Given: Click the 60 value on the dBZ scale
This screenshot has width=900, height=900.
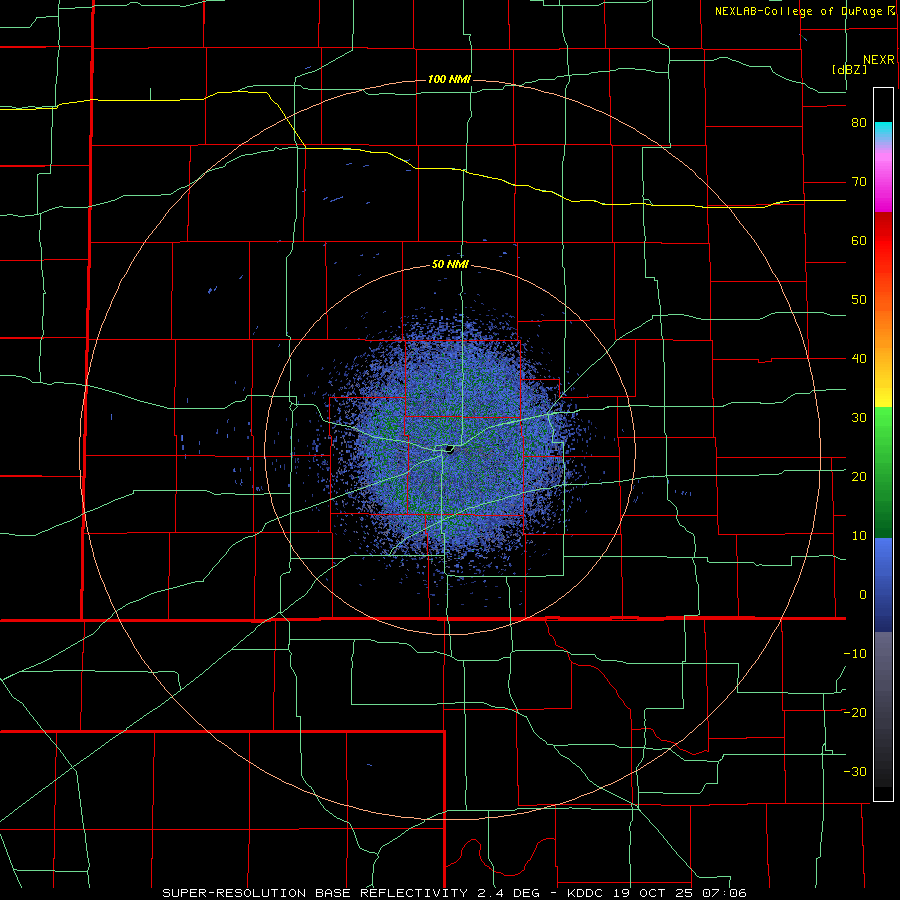Looking at the screenshot, I should pyautogui.click(x=859, y=240).
